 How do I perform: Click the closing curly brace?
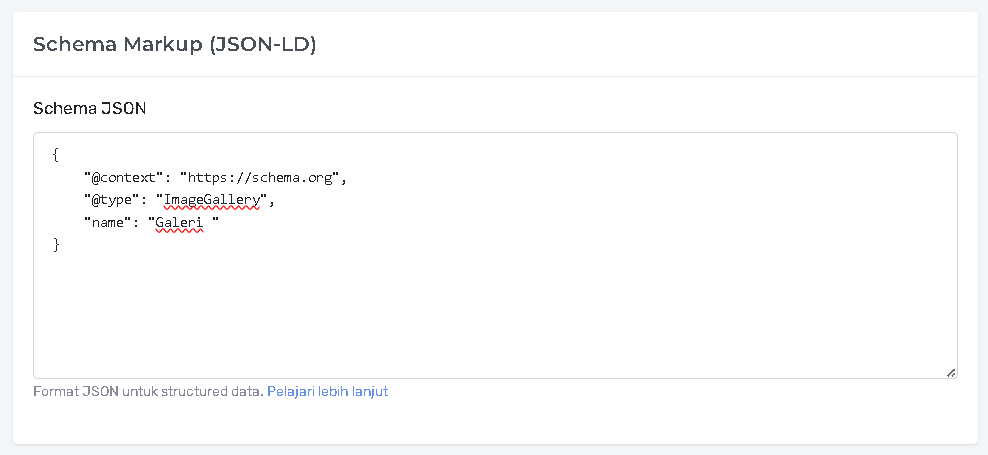tap(56, 244)
